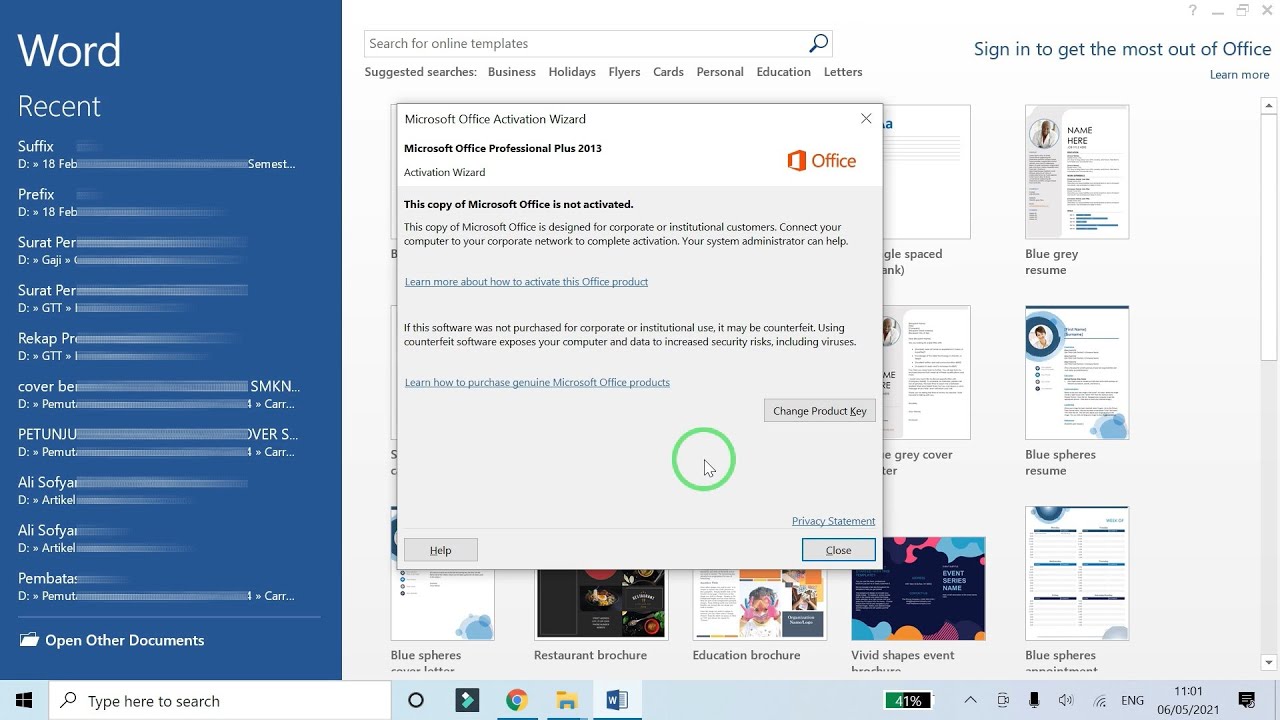
Task: Click the Word icon on taskbar
Action: click(x=617, y=701)
